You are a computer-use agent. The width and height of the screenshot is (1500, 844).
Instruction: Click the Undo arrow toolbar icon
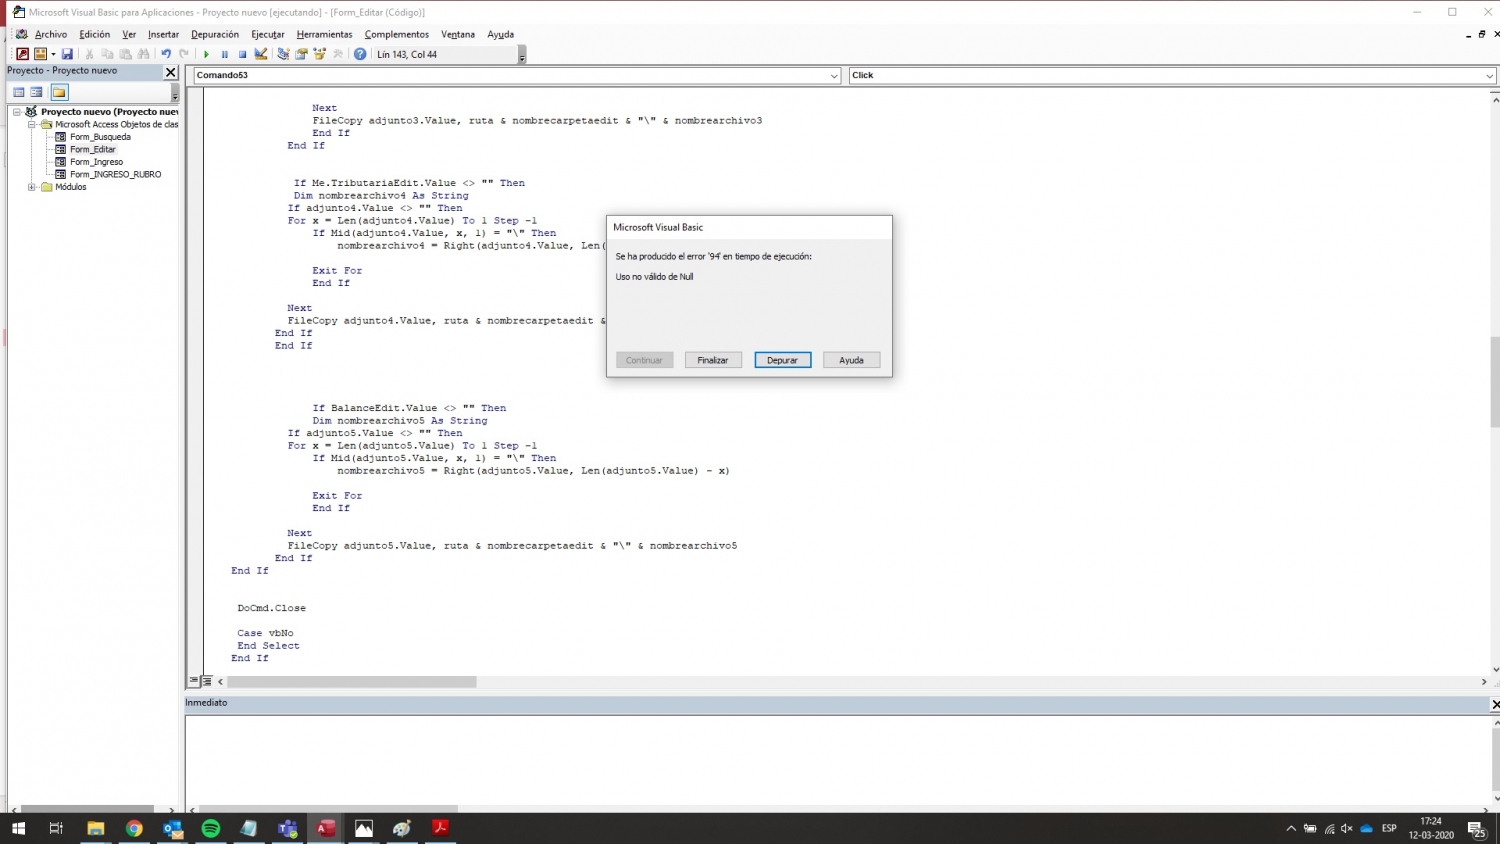coord(166,54)
